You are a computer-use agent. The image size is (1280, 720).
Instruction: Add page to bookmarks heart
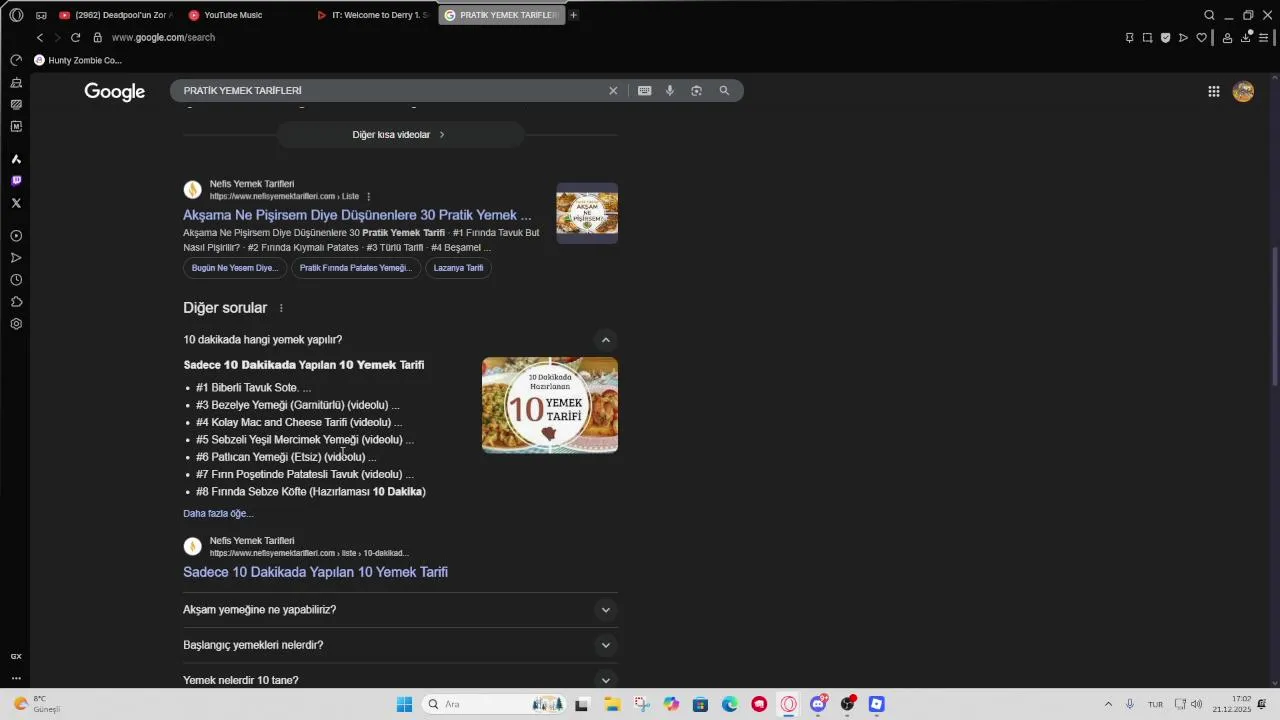pos(1201,38)
